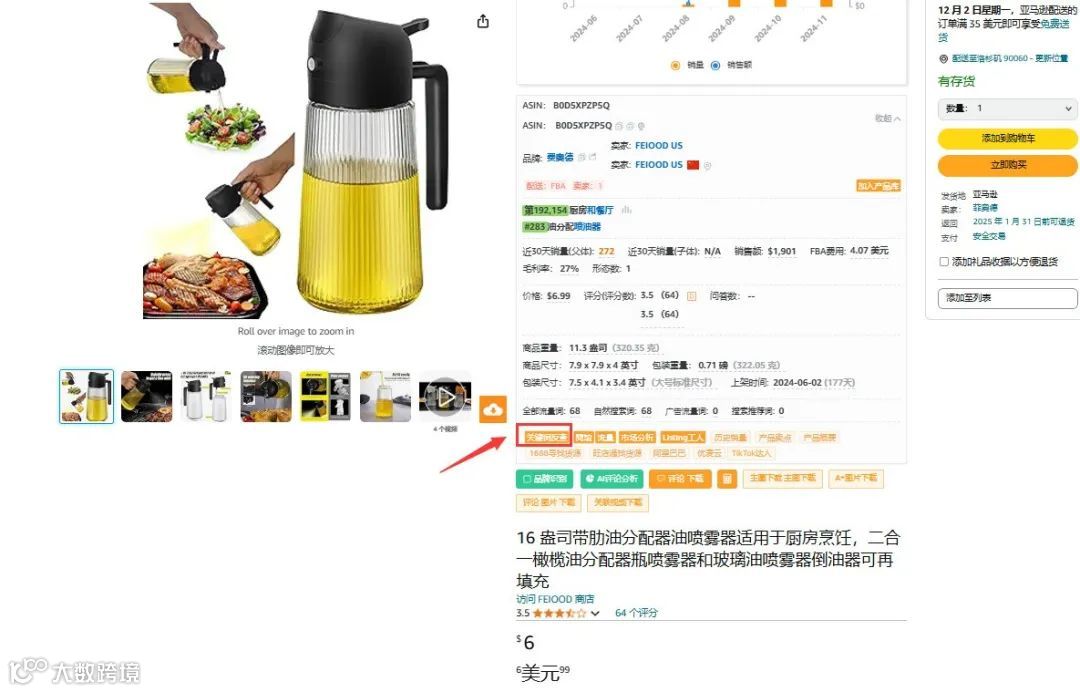Viewport: 1080px width, 692px height.
Task: Select the second product thumbnail image
Action: (146, 397)
